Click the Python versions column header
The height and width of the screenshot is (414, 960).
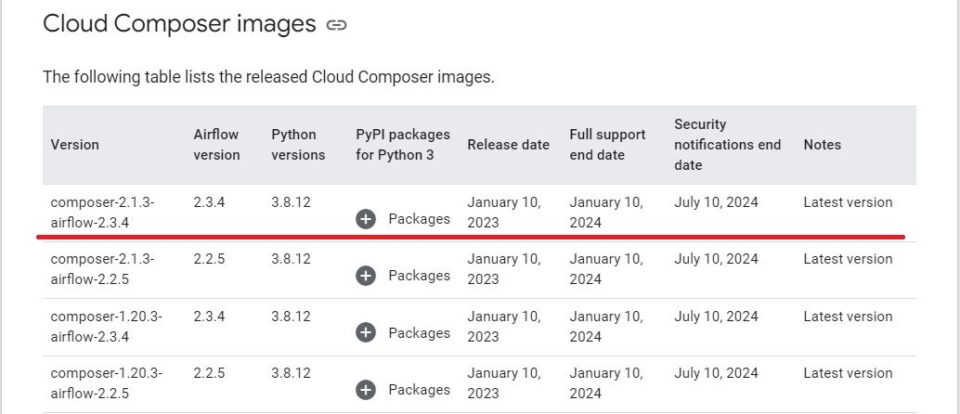pos(298,145)
